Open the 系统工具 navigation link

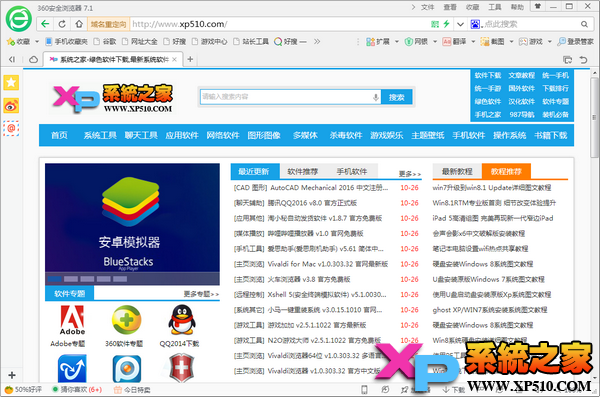click(100, 135)
